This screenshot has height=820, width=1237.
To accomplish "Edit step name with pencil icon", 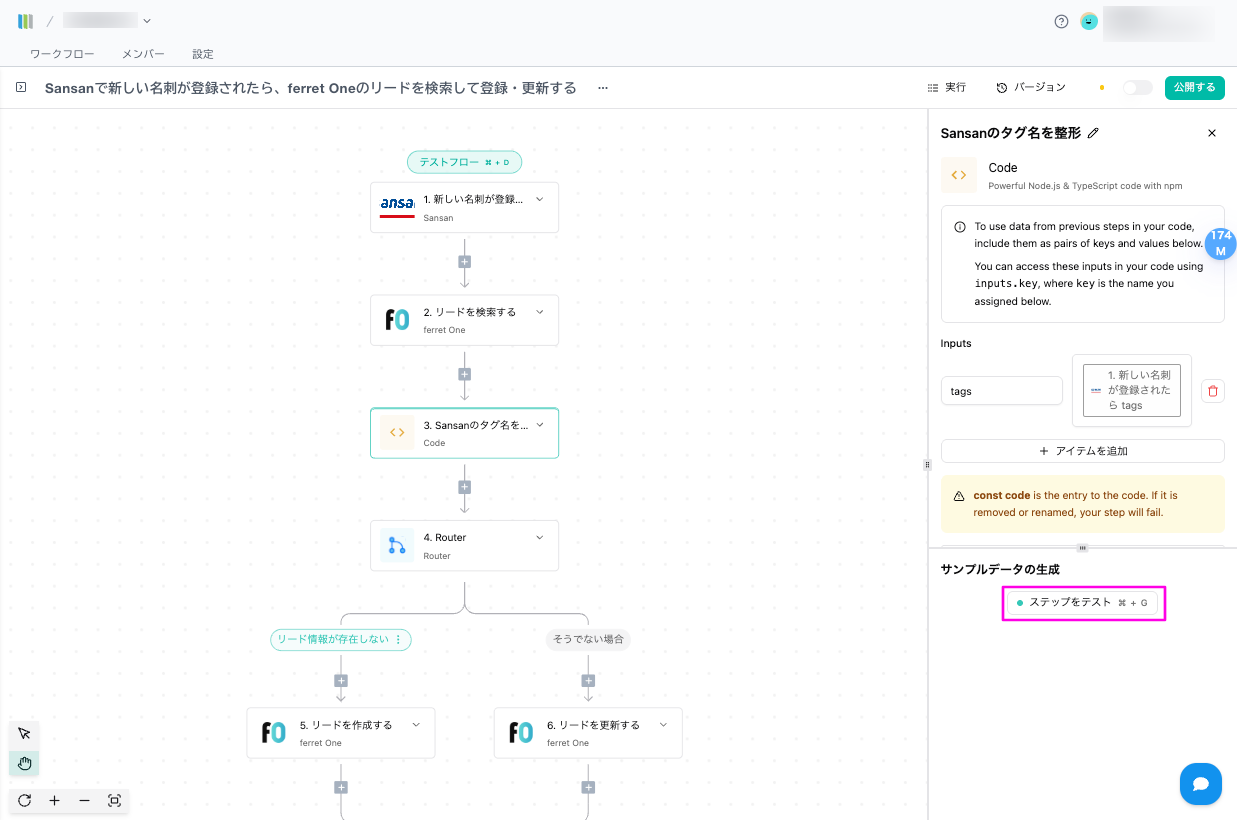I will (x=1093, y=133).
